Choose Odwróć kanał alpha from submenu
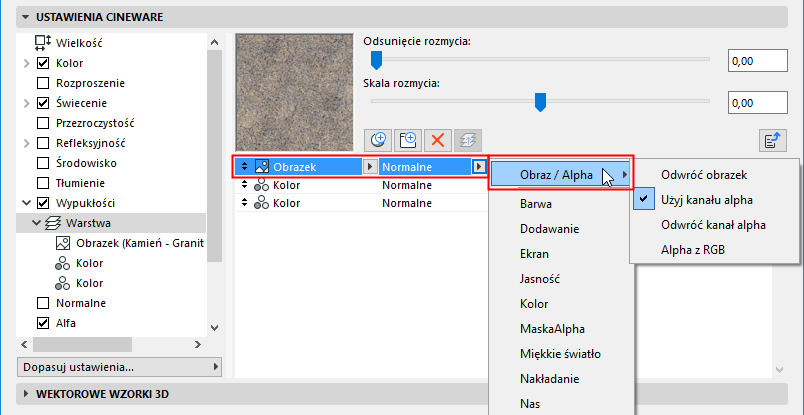The image size is (804, 415). (x=713, y=225)
